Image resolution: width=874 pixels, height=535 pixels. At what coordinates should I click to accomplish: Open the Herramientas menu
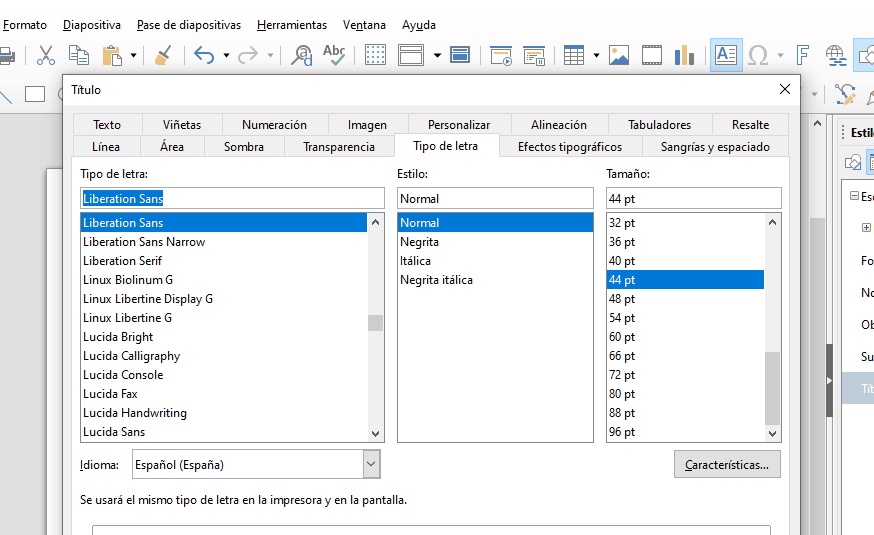[x=292, y=25]
